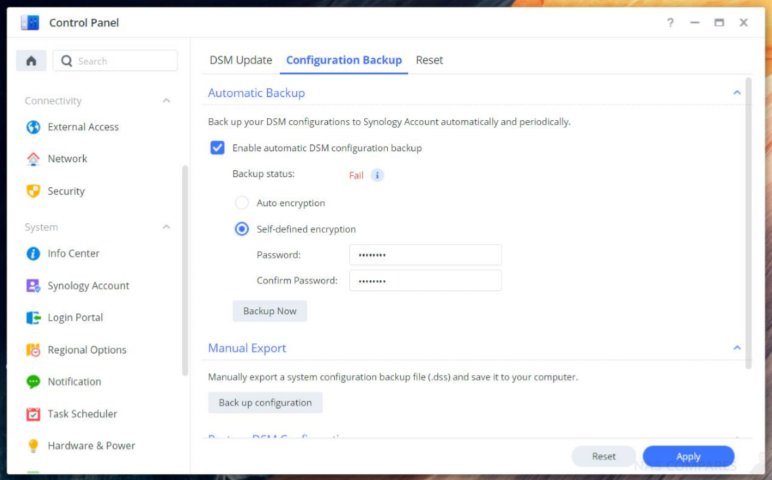772x480 pixels.
Task: Select Self-defined encryption radio button
Action: [x=242, y=229]
